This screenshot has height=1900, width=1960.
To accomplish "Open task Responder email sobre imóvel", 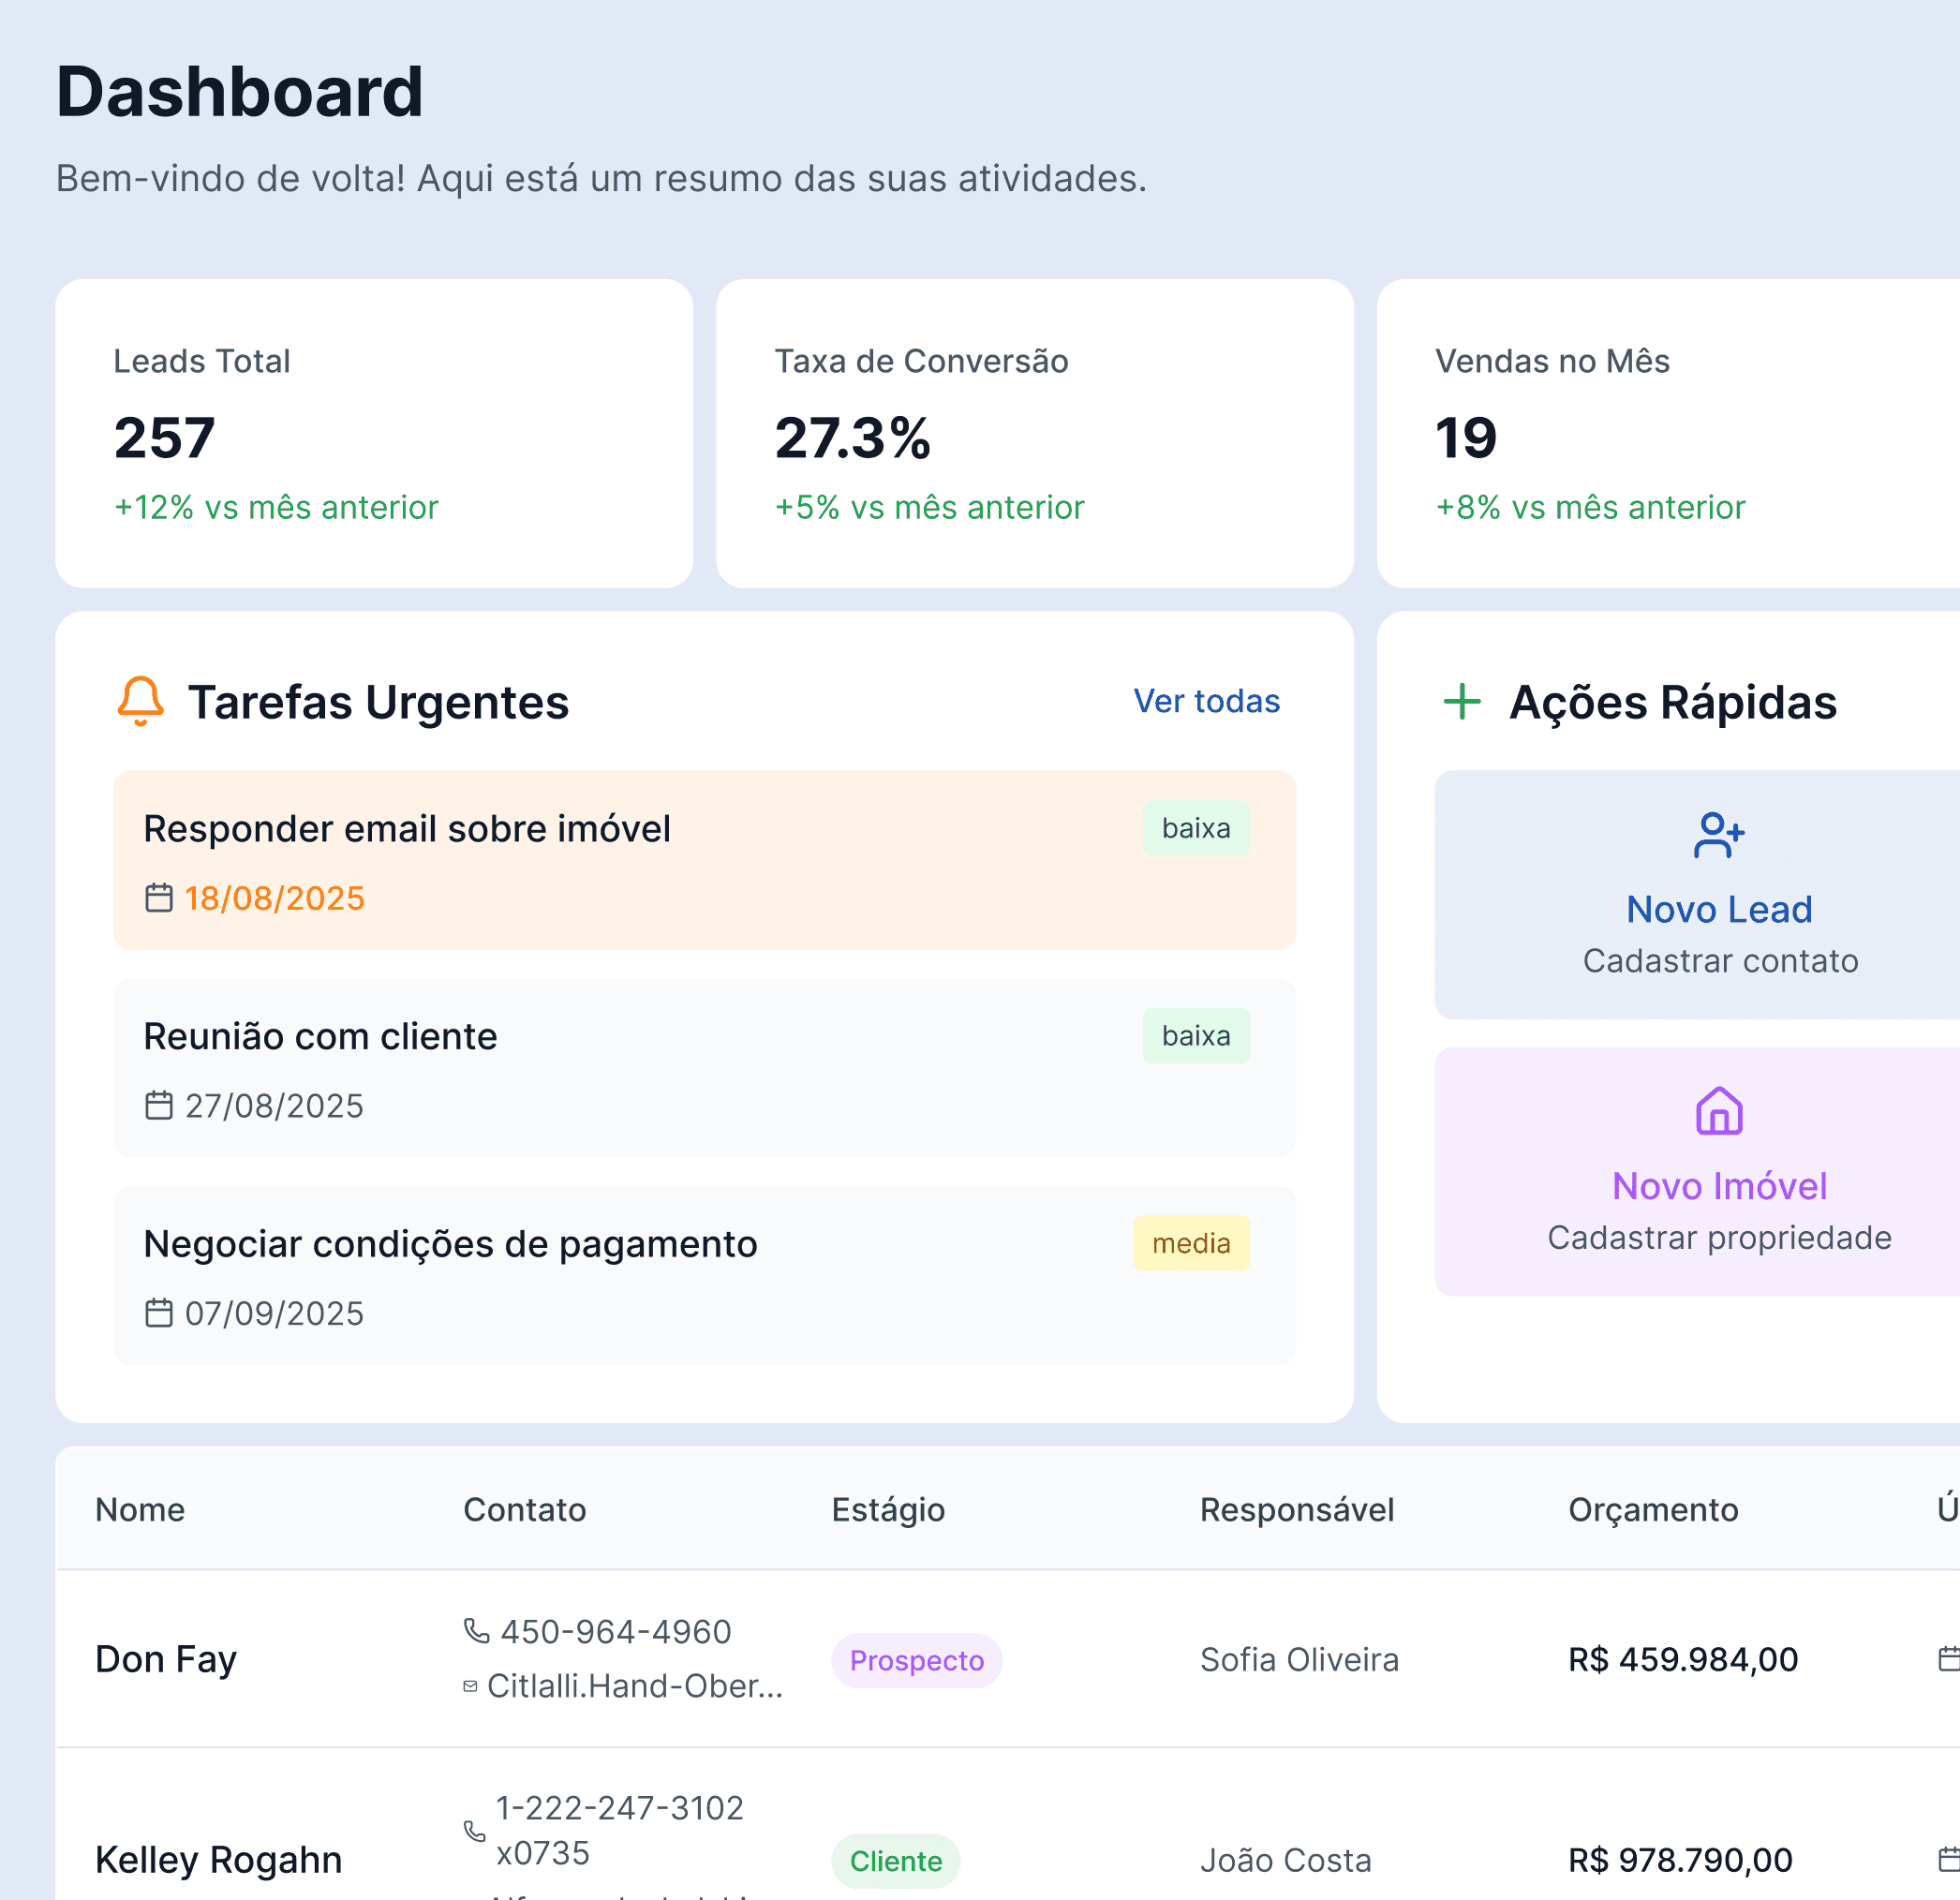I will 407,829.
